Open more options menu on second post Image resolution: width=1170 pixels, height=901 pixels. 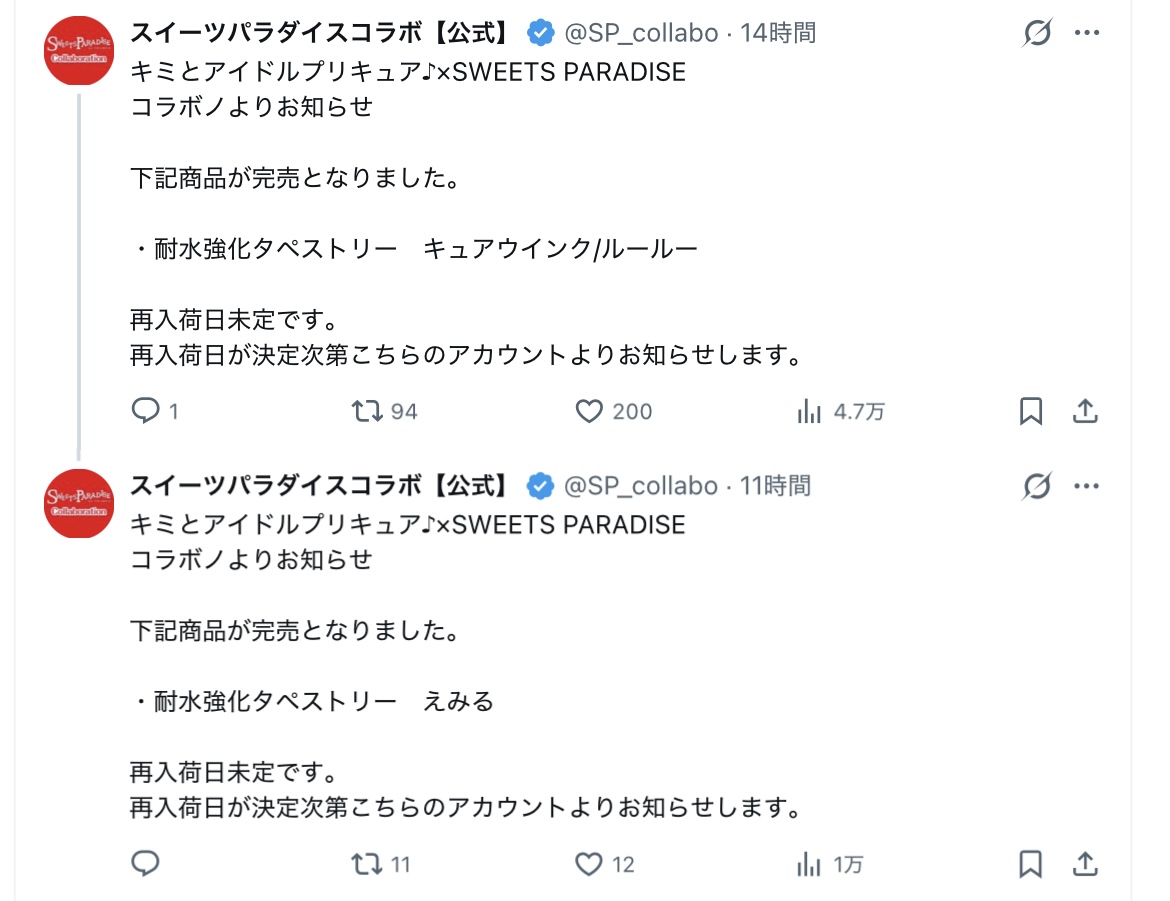1087,486
